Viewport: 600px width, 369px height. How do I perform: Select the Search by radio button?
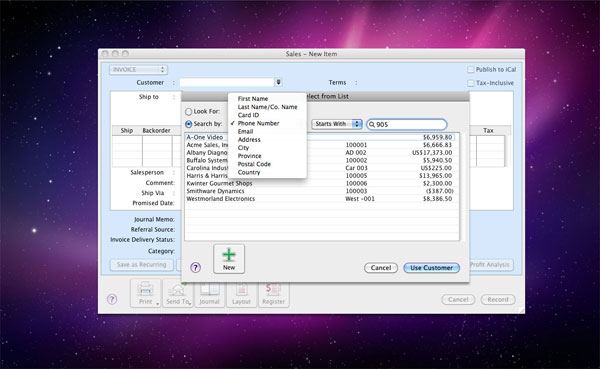(189, 124)
